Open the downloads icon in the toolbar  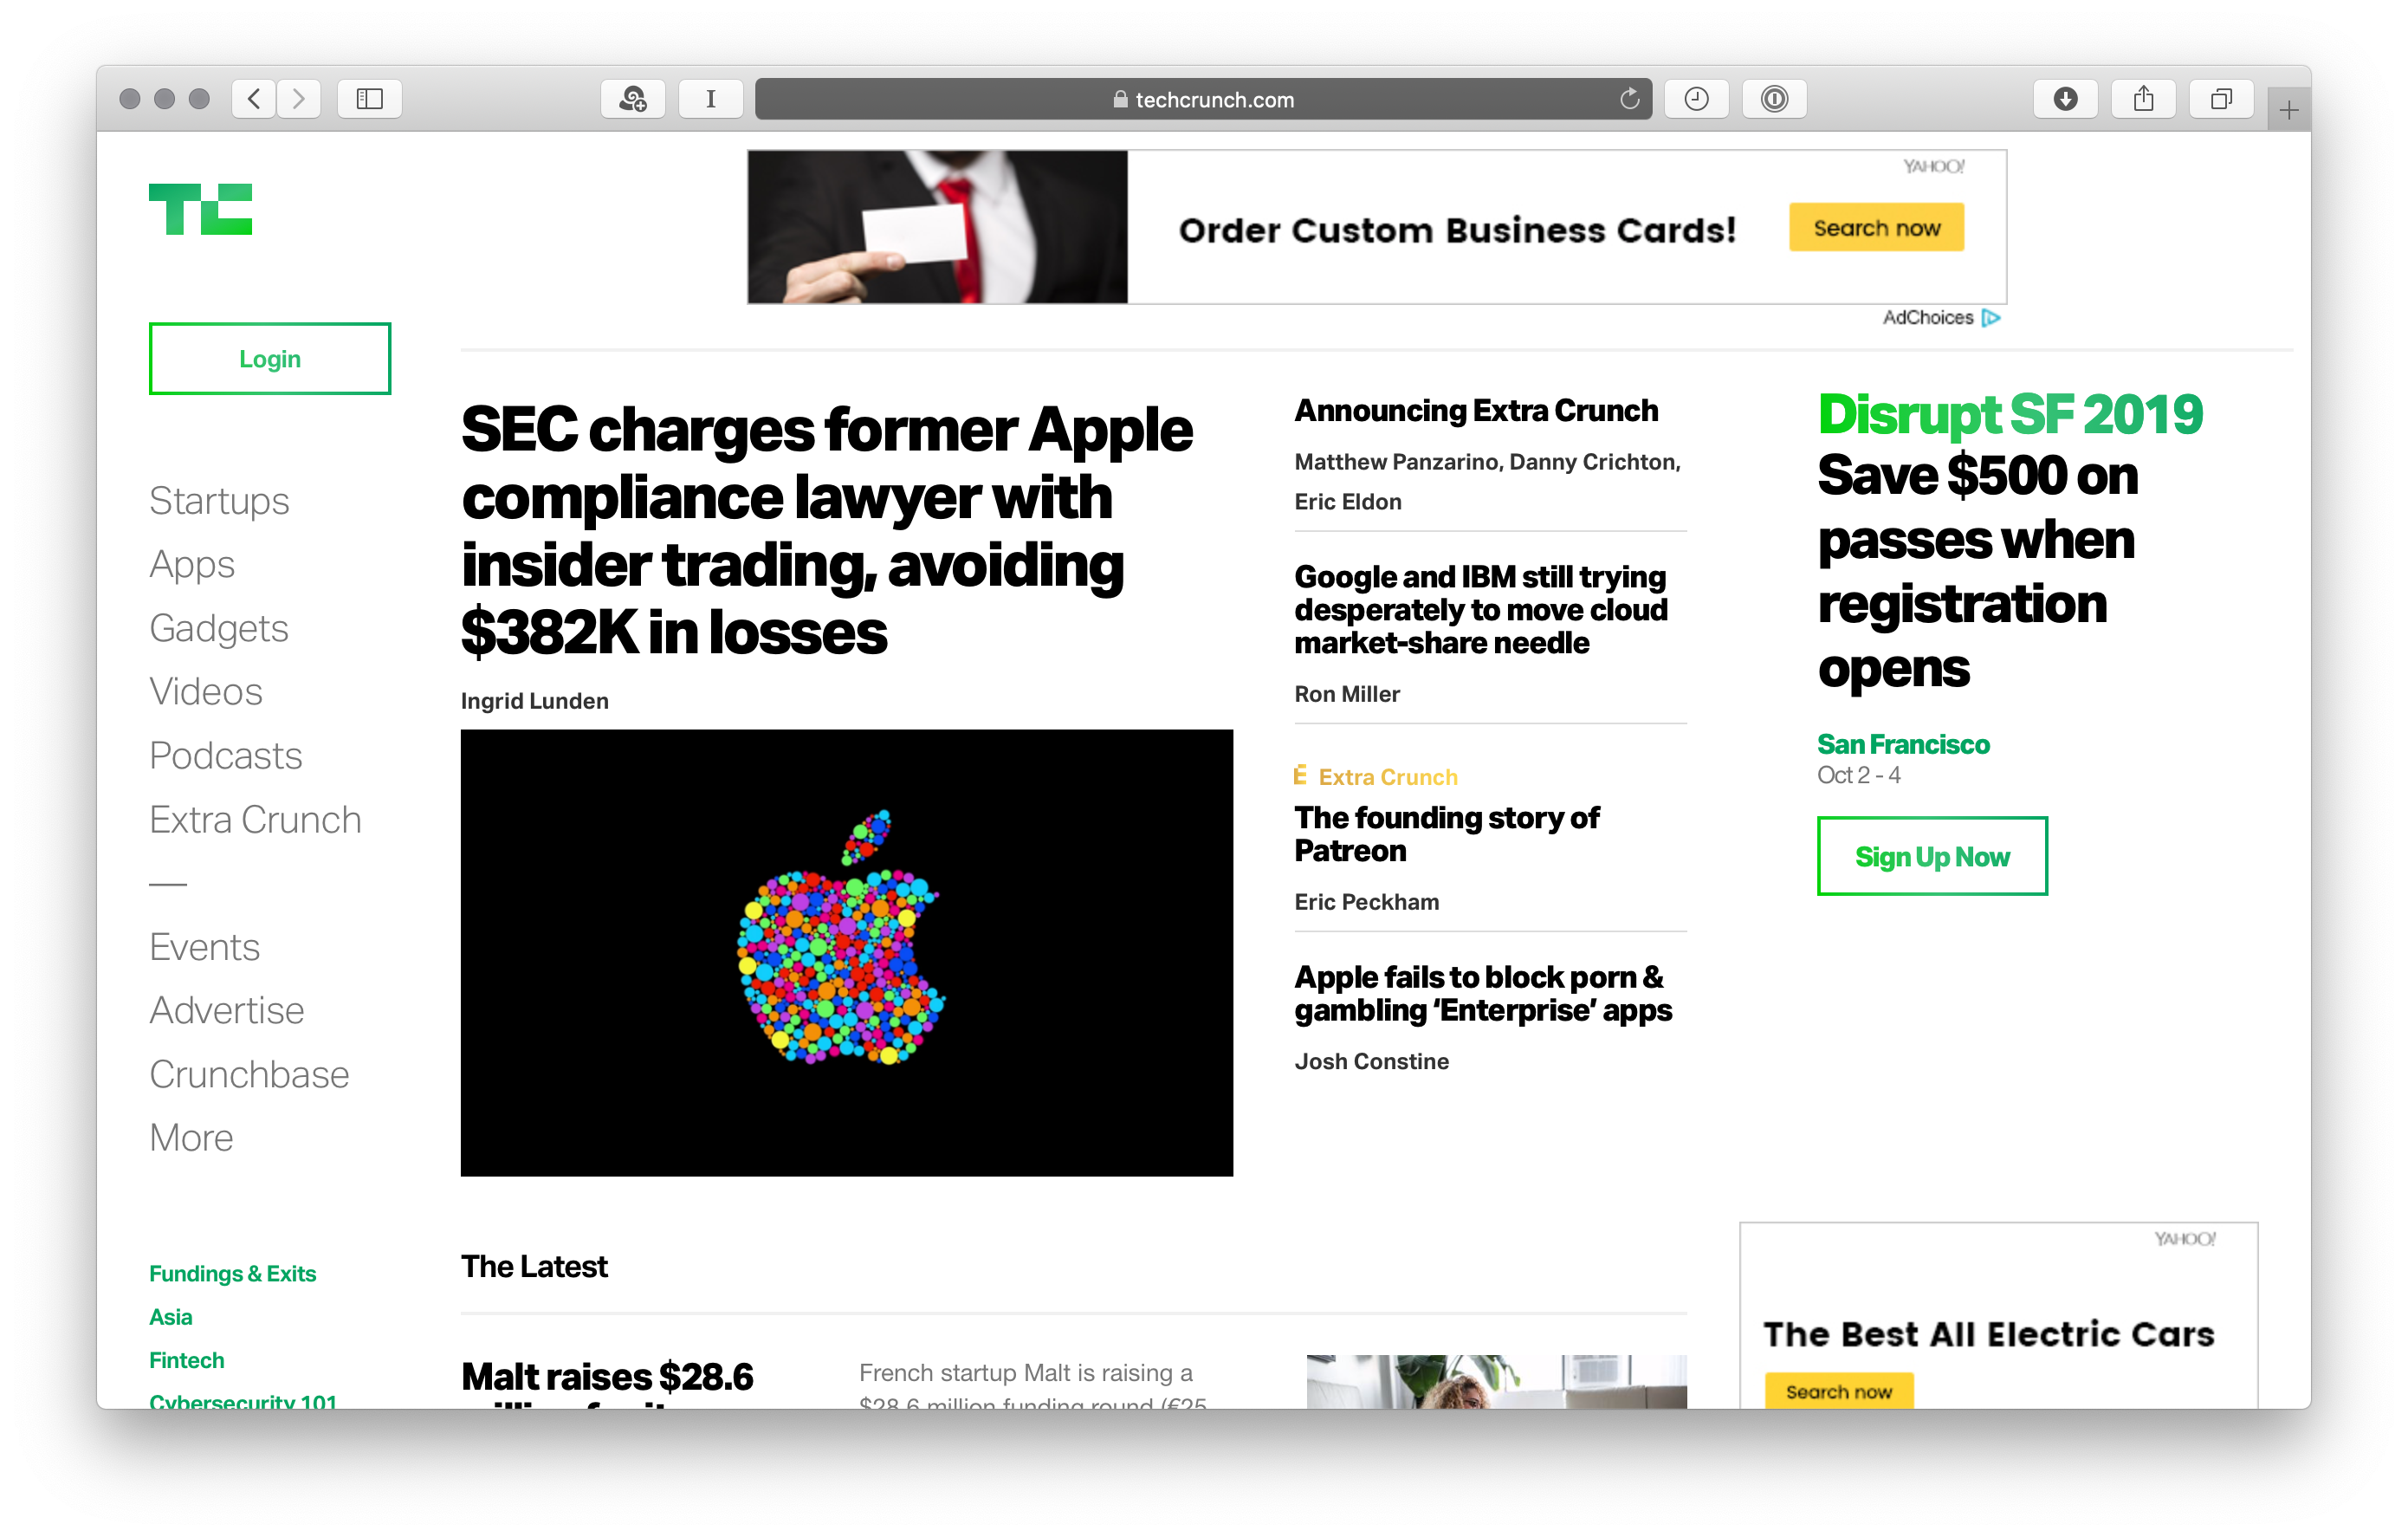[x=2065, y=99]
